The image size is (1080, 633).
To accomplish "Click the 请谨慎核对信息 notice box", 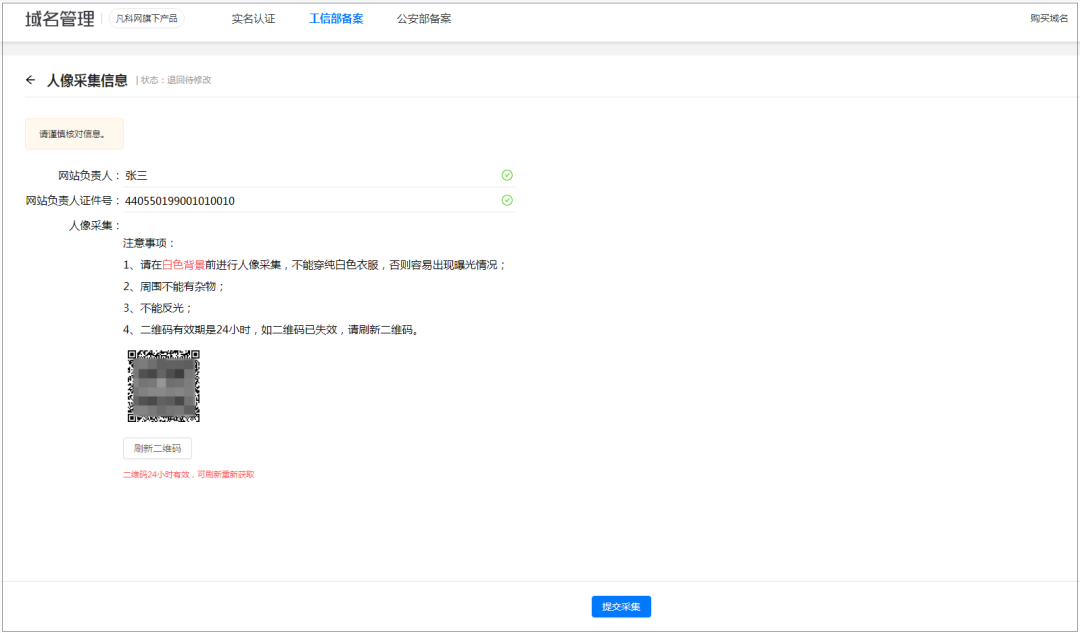I will click(x=74, y=134).
